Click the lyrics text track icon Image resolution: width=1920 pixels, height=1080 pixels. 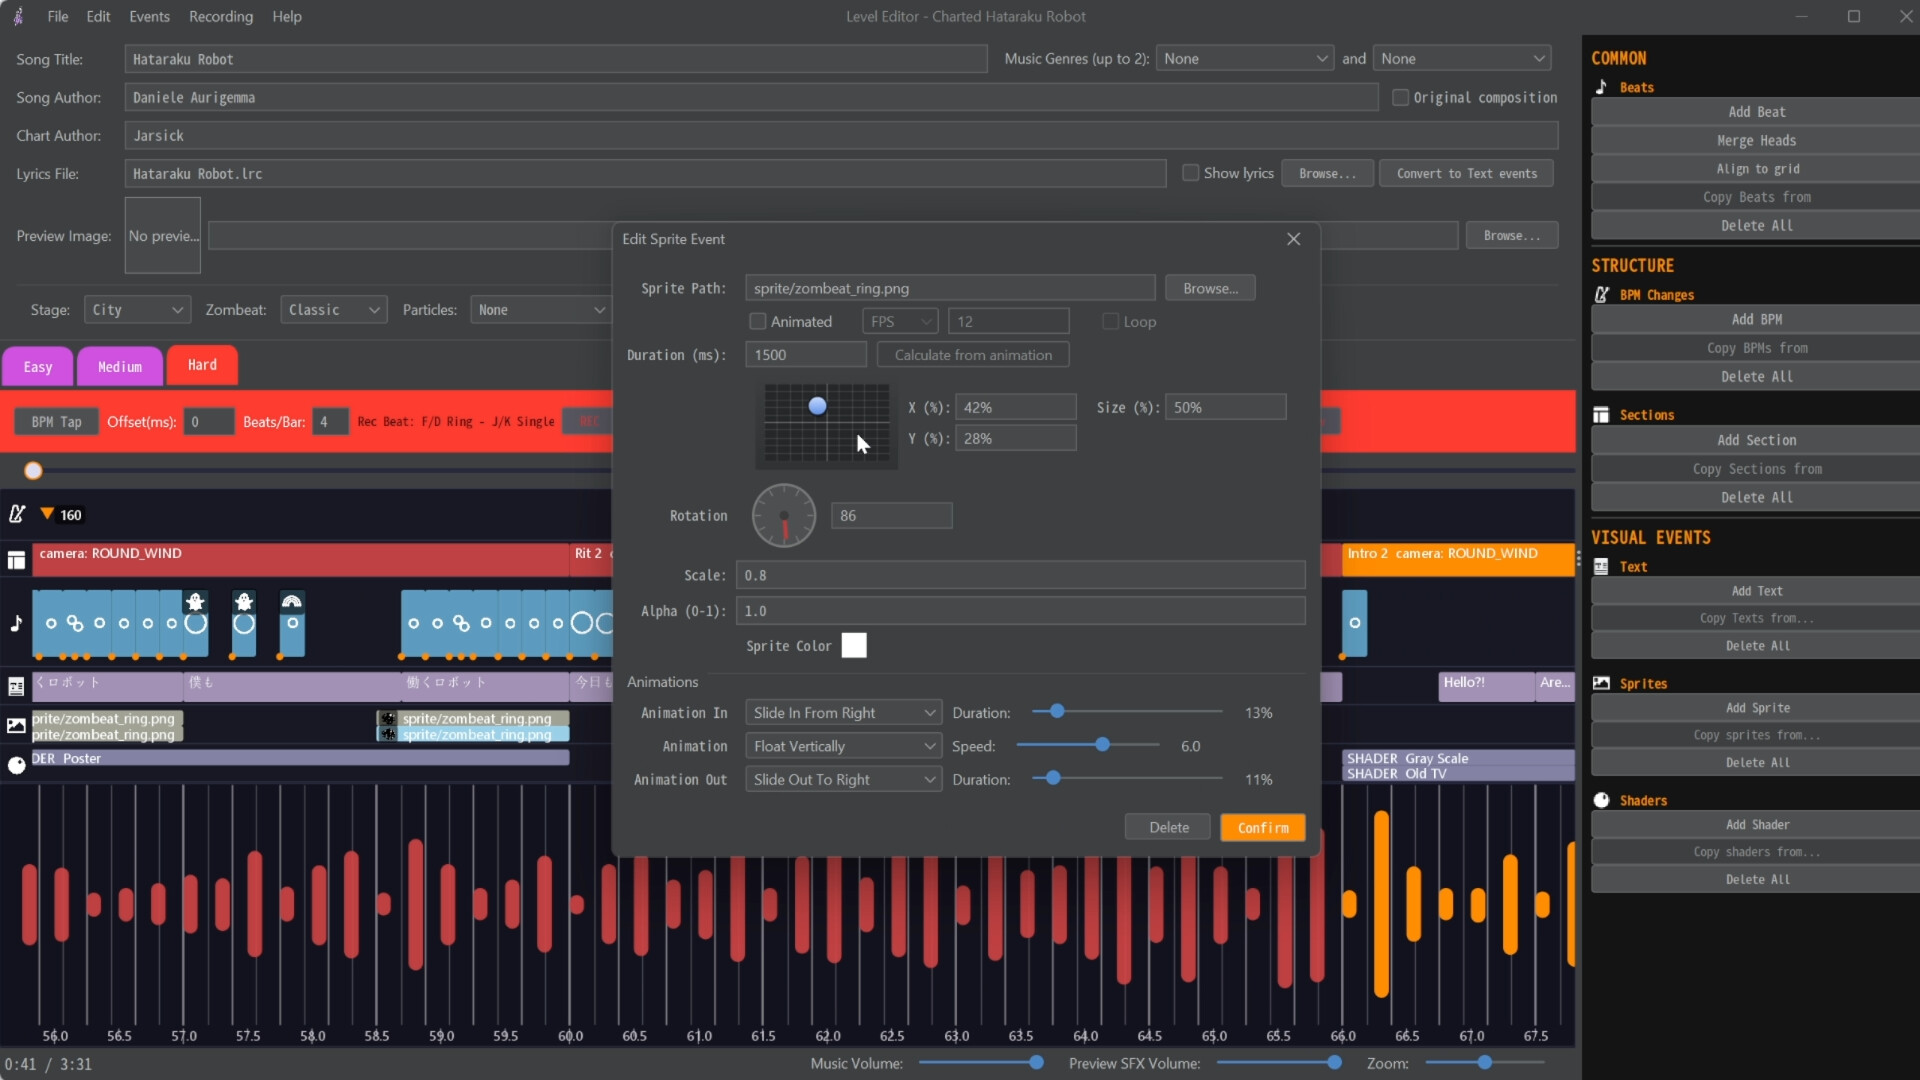(16, 687)
